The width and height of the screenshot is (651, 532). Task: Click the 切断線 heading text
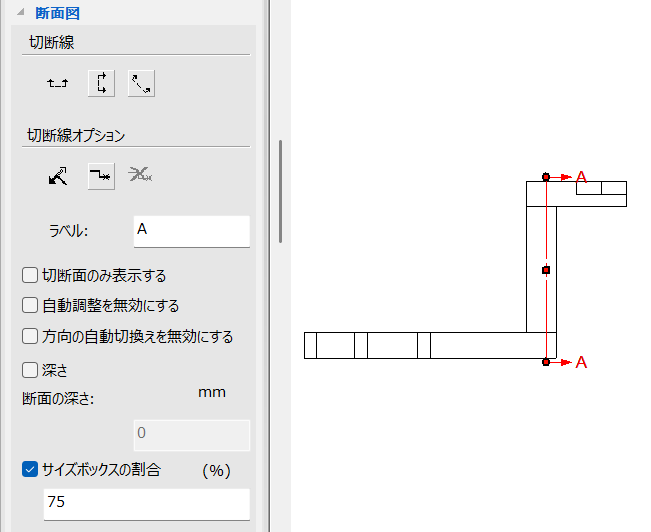(51, 42)
